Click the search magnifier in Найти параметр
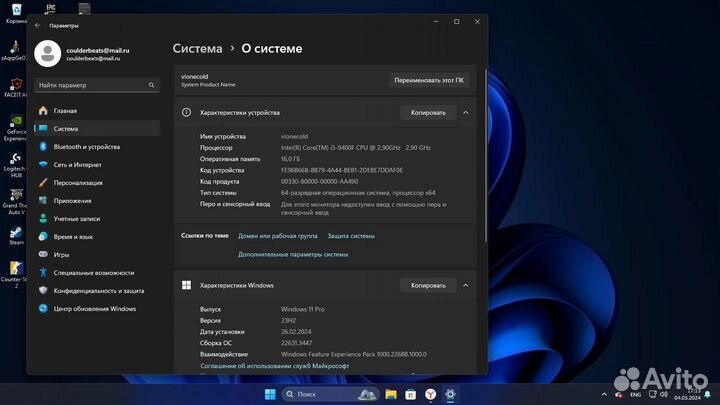Screen dimensions: 720x405 pos(152,85)
